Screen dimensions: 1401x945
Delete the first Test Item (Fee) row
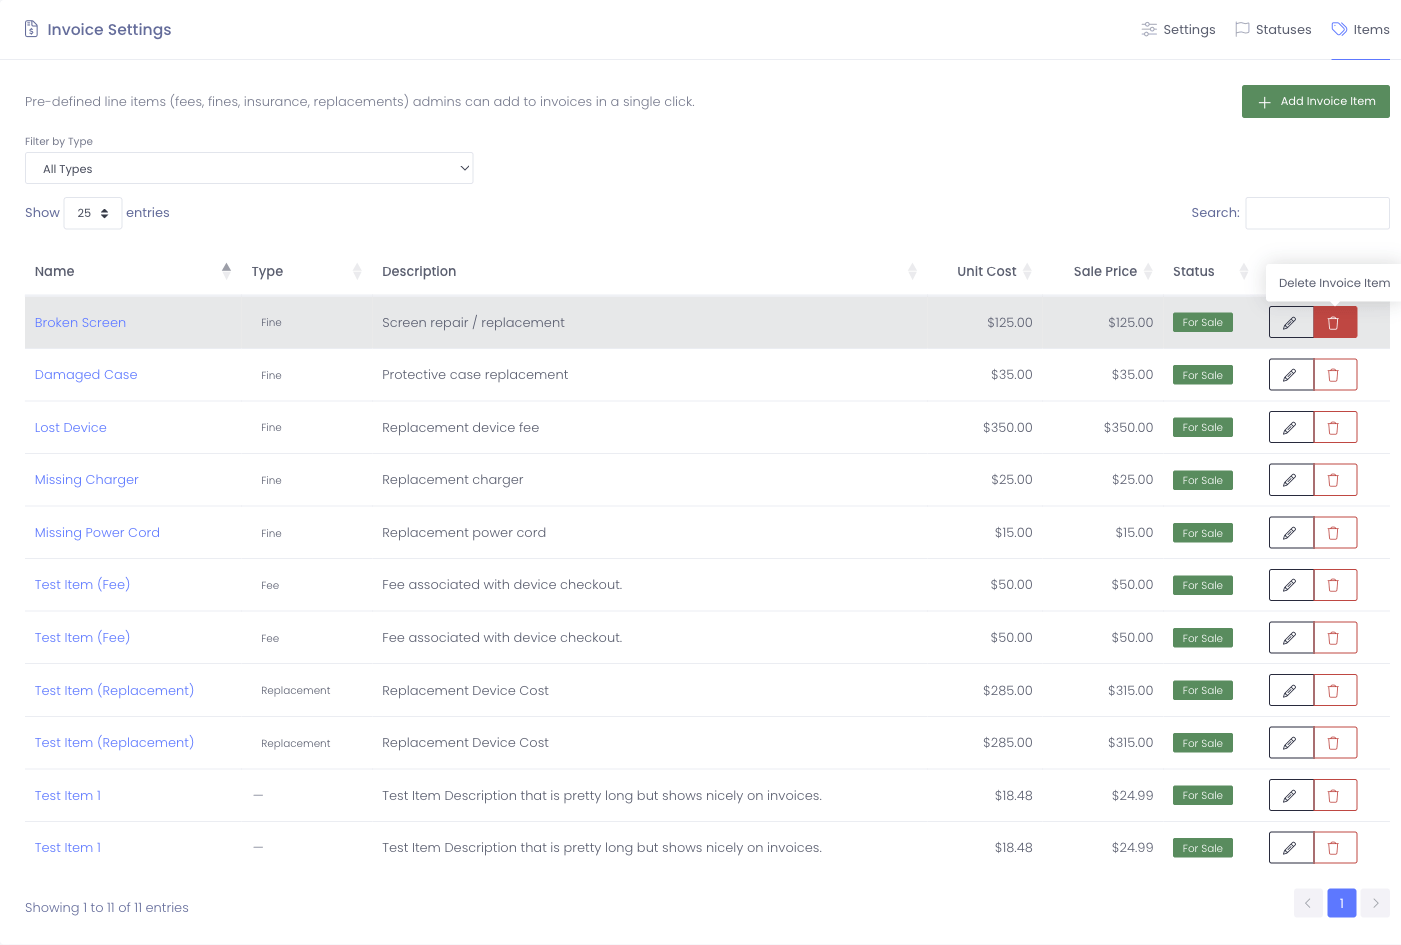pos(1335,585)
